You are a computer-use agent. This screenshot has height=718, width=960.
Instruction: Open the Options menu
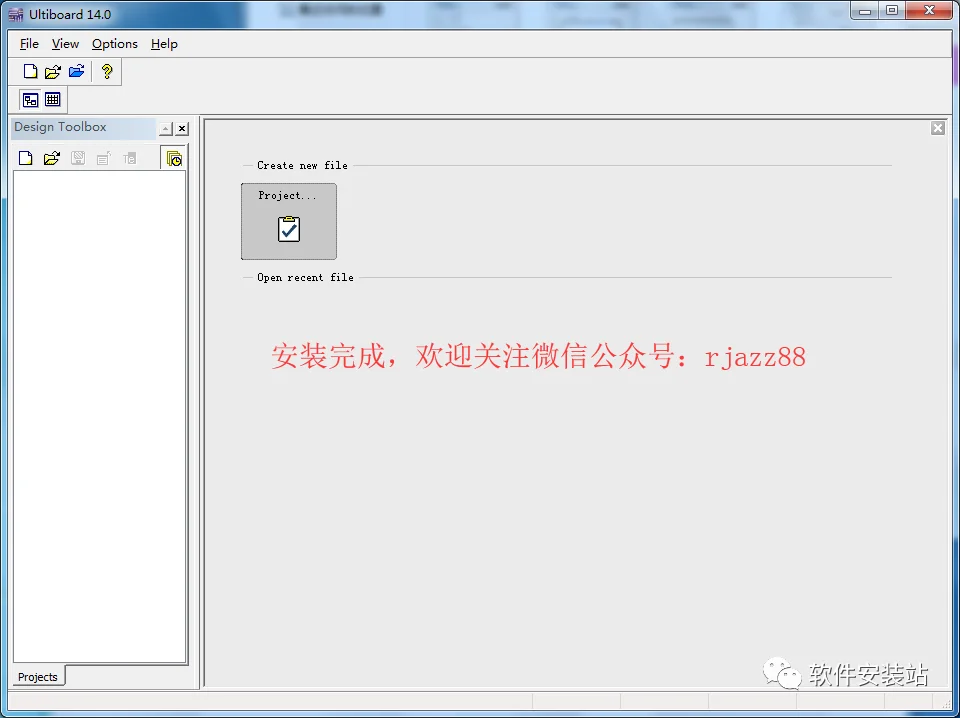[114, 44]
